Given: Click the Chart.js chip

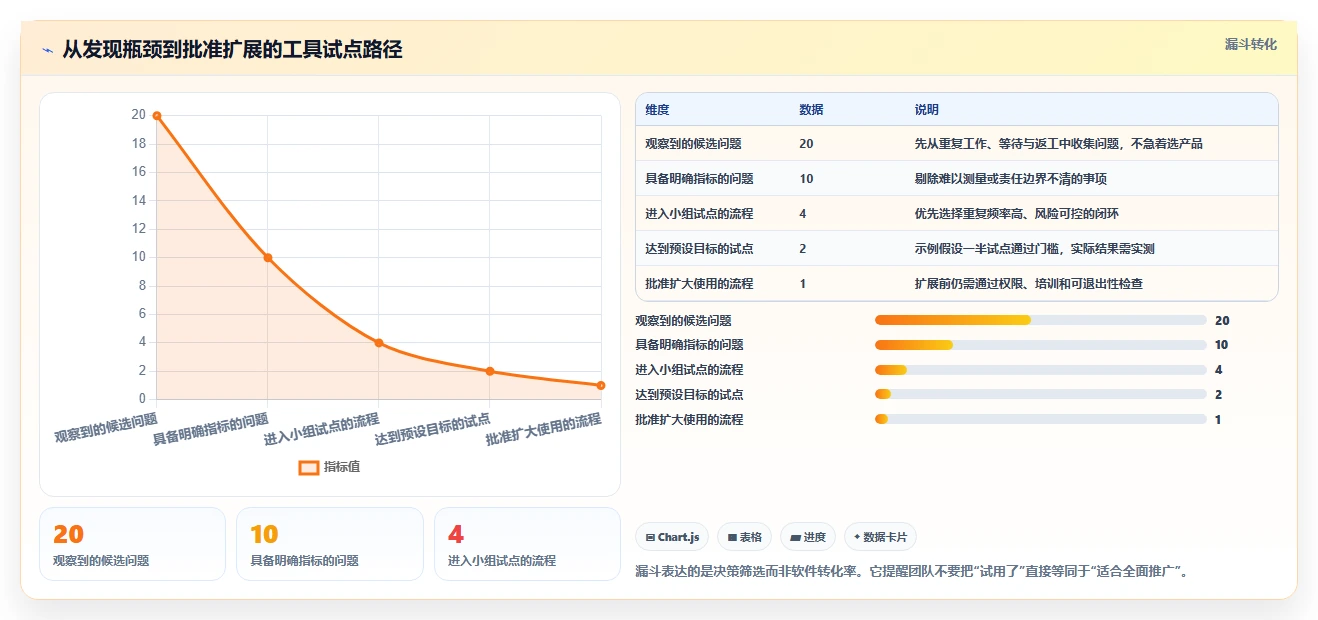Looking at the screenshot, I should point(672,537).
